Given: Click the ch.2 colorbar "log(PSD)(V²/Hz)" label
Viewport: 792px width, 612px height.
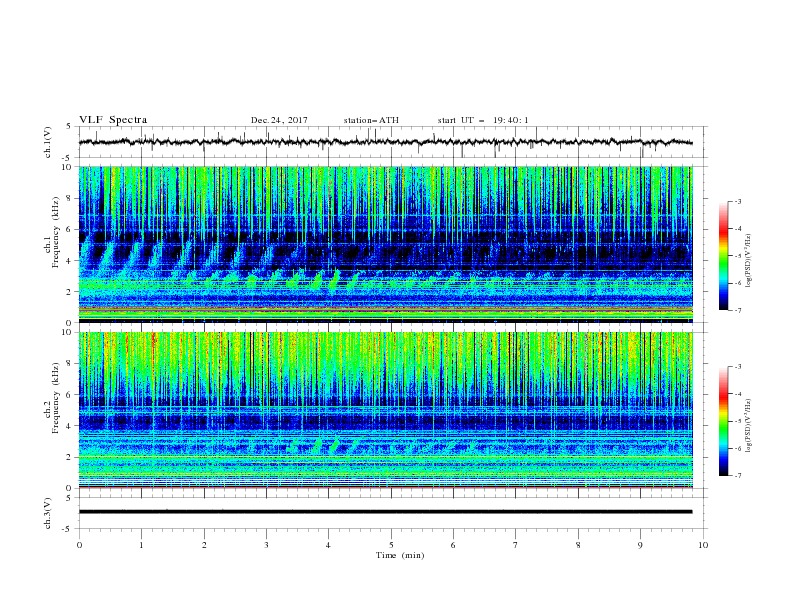Looking at the screenshot, I should point(749,425).
